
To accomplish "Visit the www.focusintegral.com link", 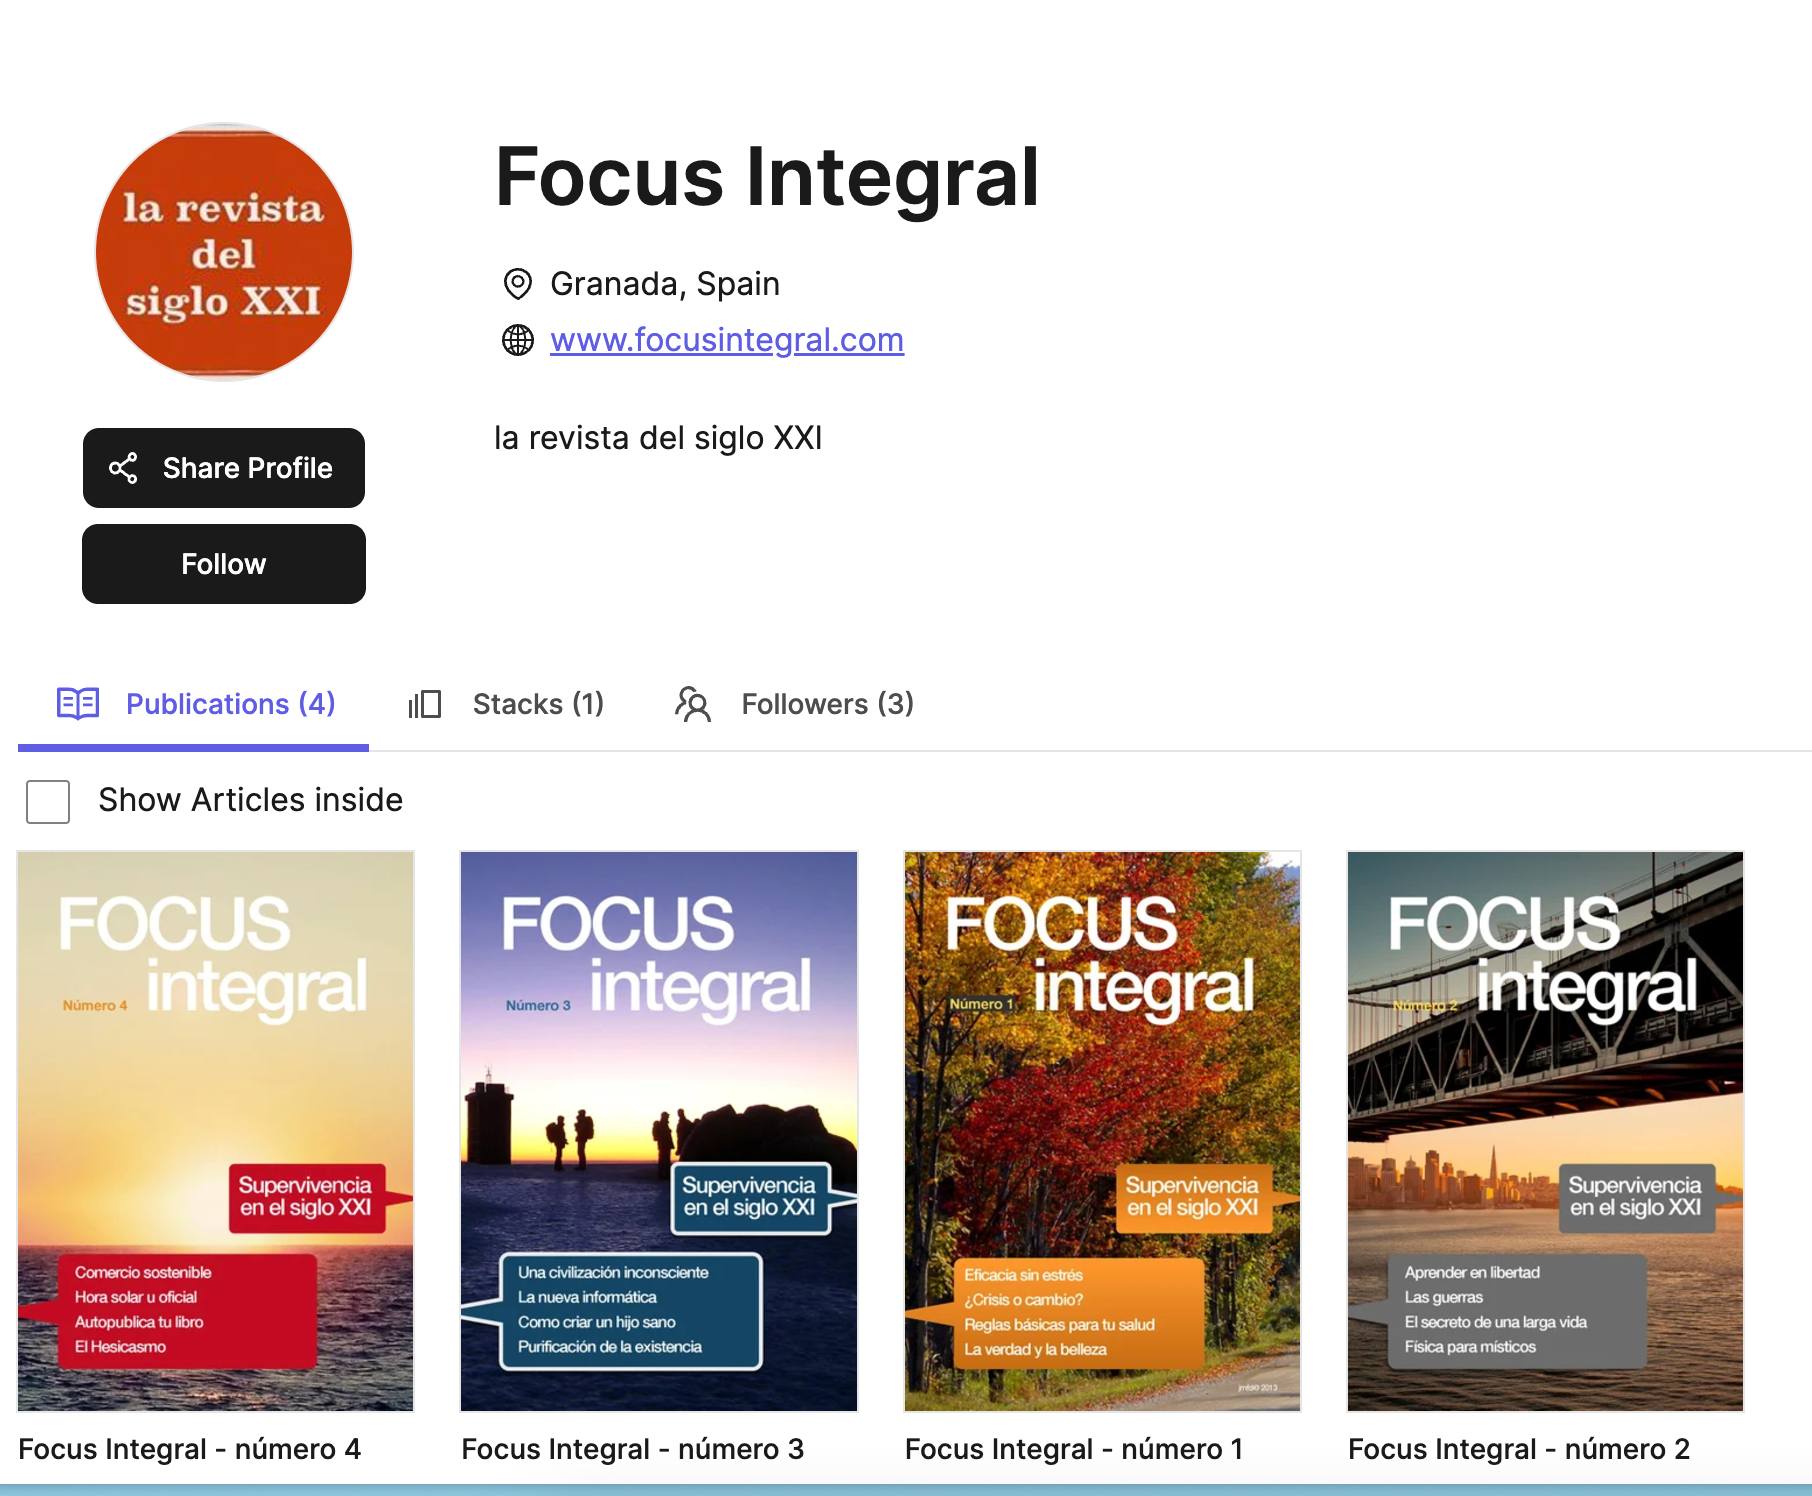I will (726, 340).
